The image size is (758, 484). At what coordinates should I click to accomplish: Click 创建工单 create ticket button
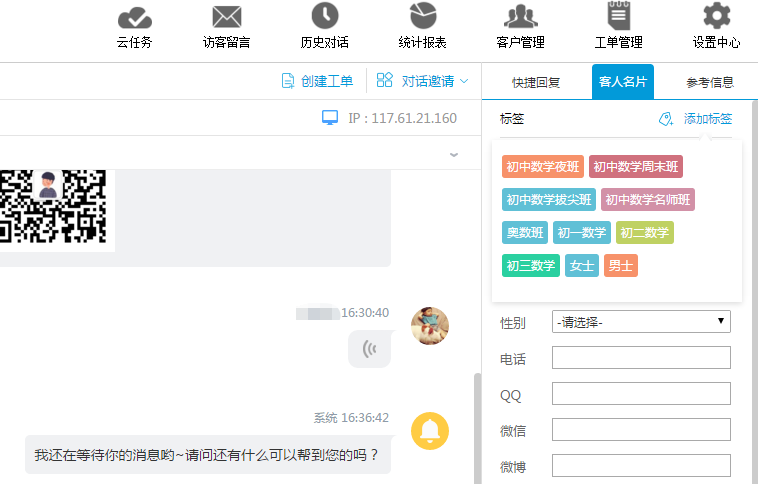coord(317,81)
